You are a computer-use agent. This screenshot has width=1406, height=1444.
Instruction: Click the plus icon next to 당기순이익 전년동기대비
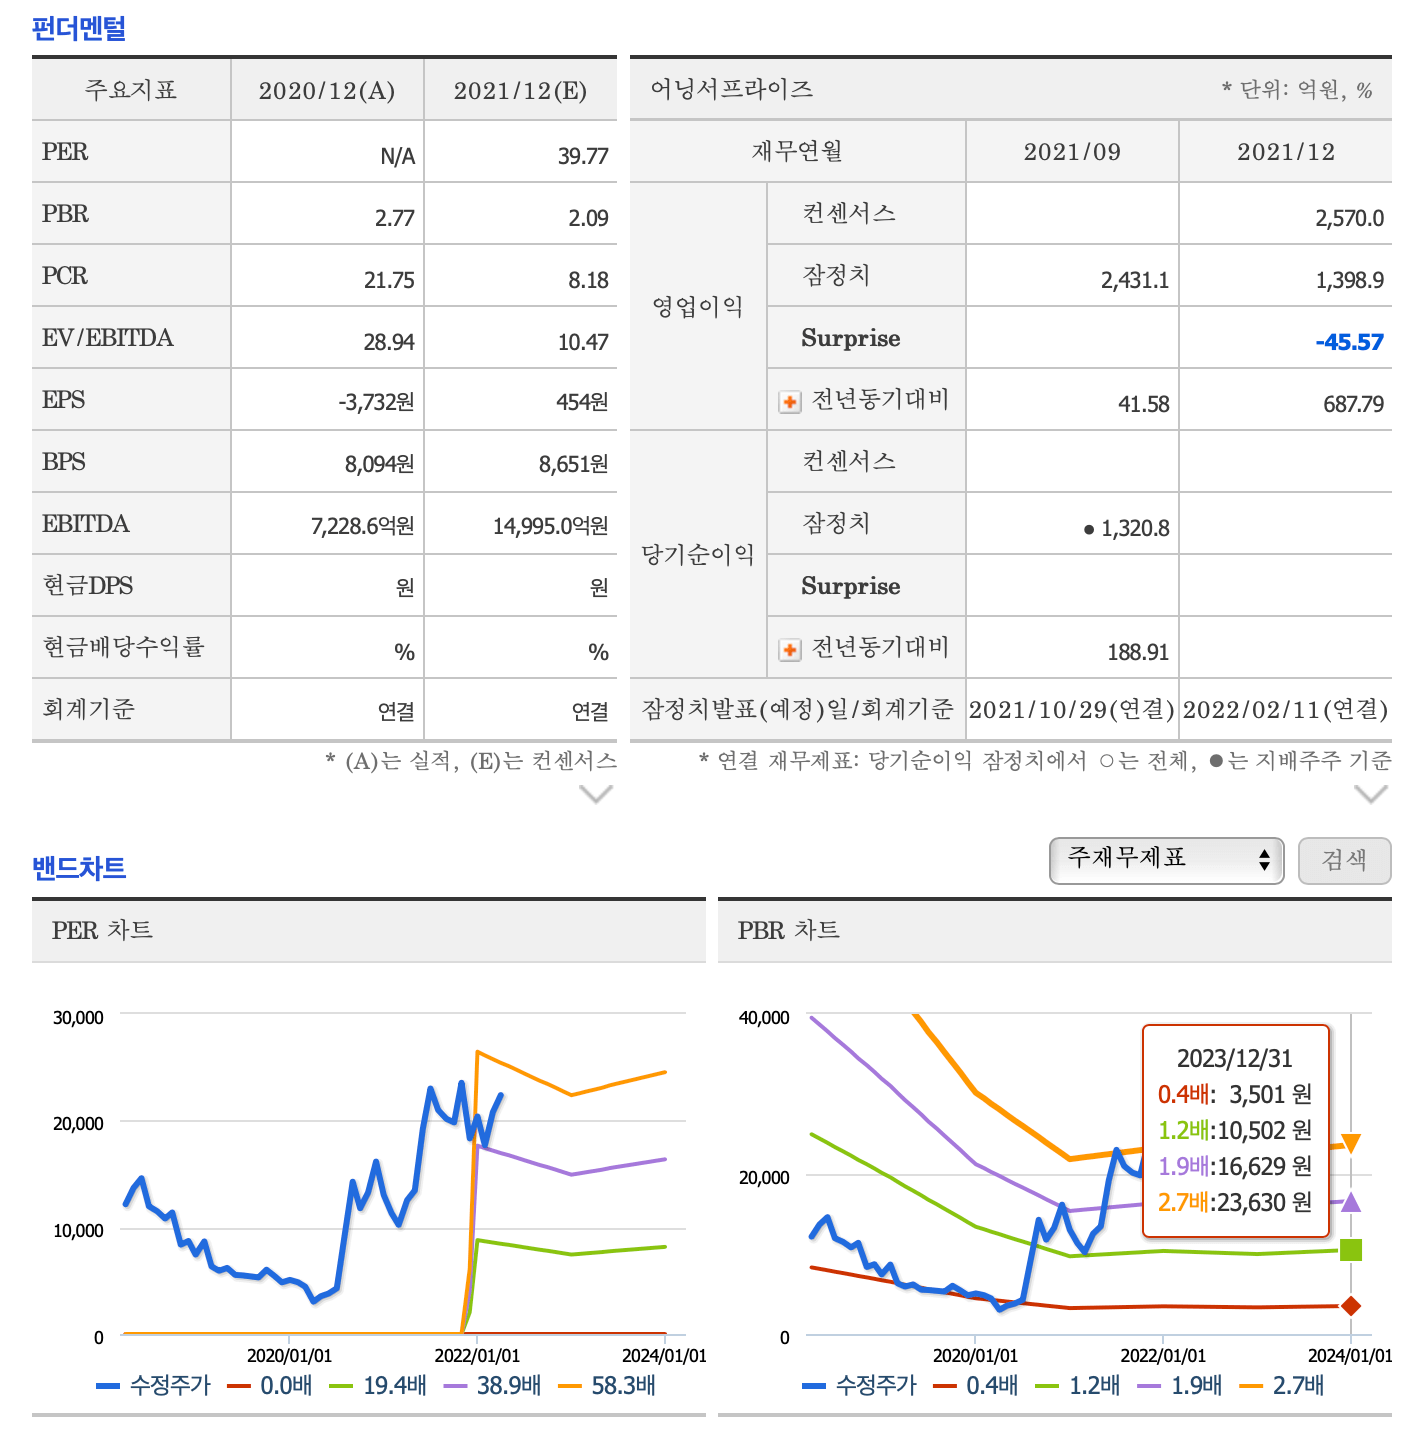[790, 649]
